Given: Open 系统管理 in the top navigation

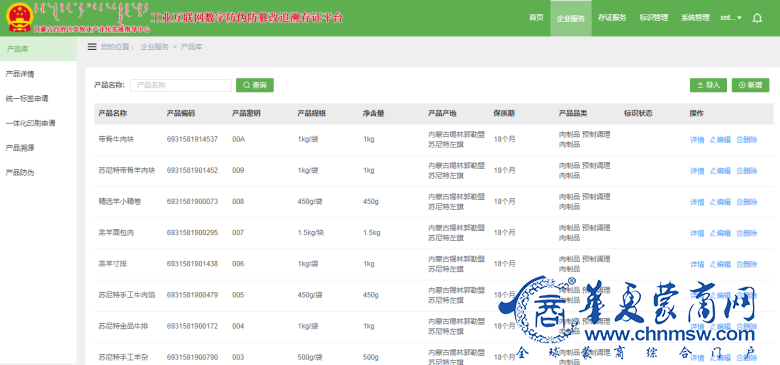Looking at the screenshot, I should pyautogui.click(x=695, y=18).
